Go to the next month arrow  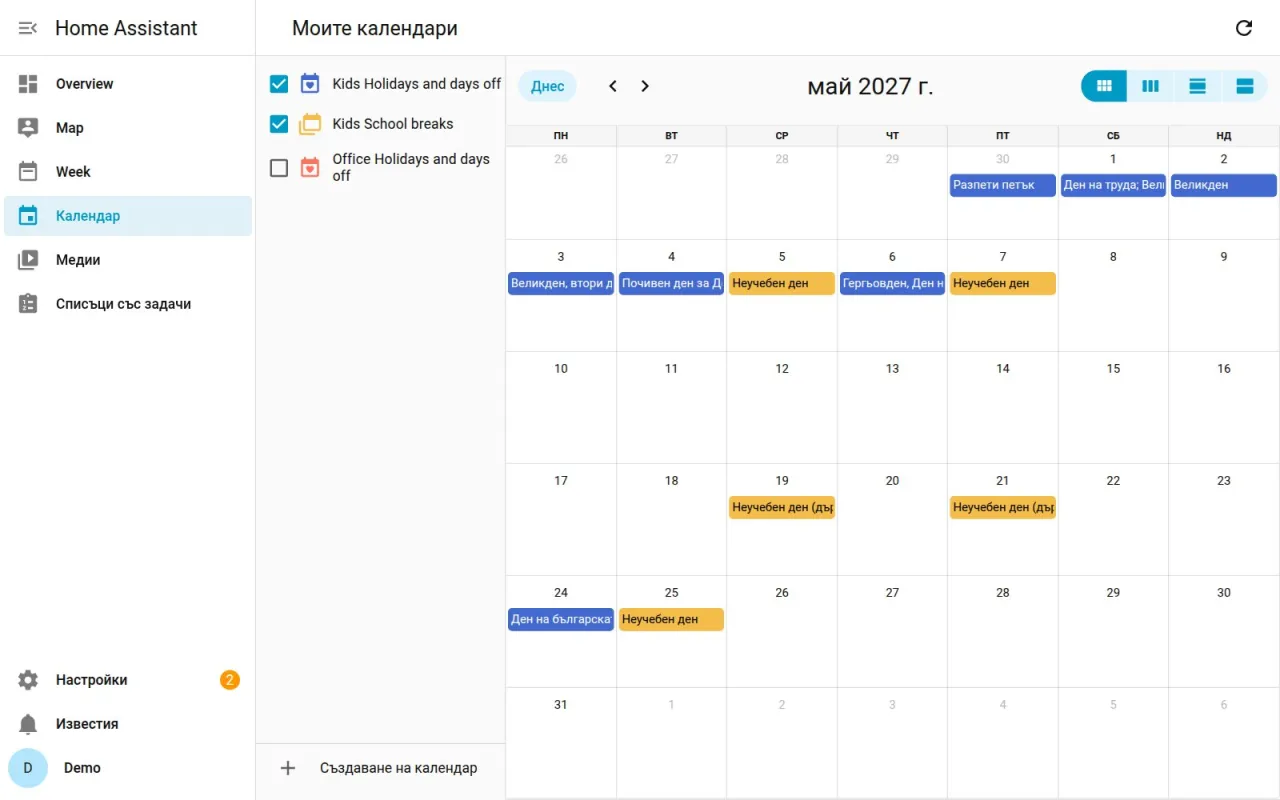tap(645, 86)
